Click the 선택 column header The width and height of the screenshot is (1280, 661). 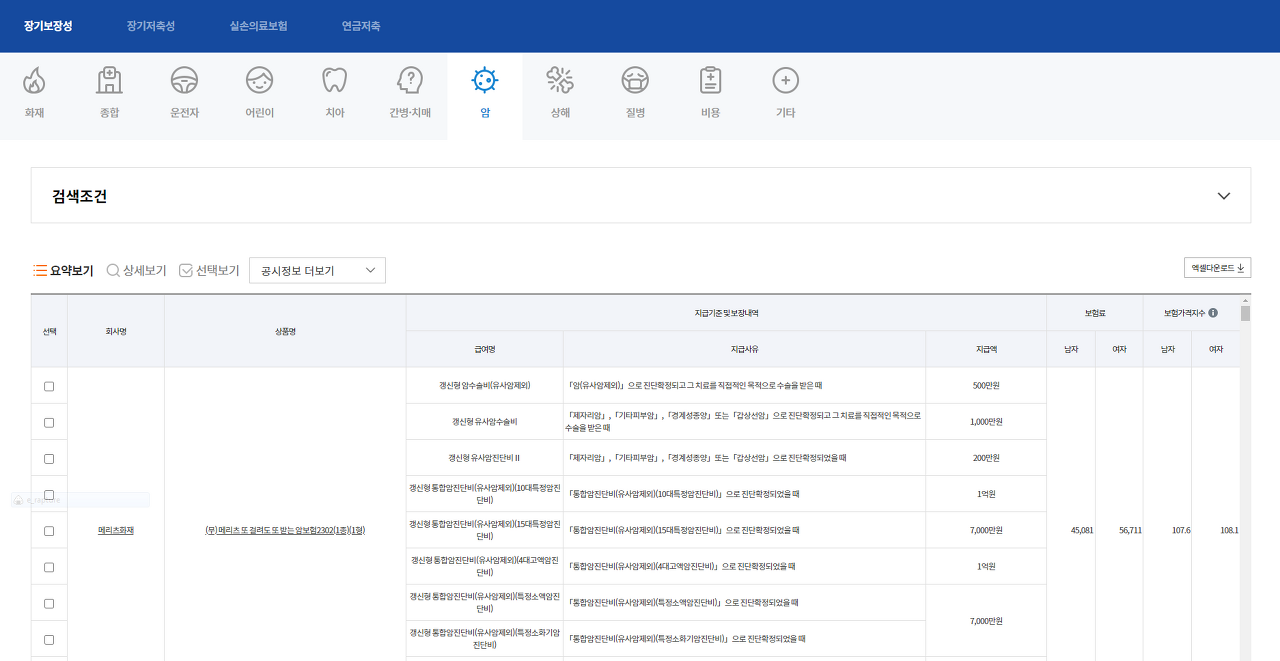coord(49,331)
